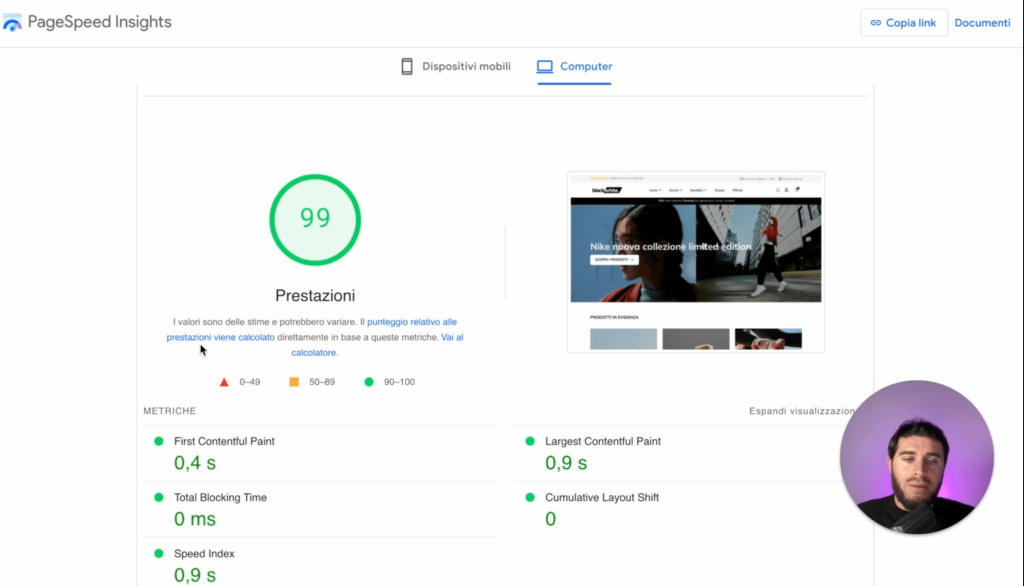The height and width of the screenshot is (586, 1024).
Task: Click the red triangle 0–49 legend icon
Action: 224,382
